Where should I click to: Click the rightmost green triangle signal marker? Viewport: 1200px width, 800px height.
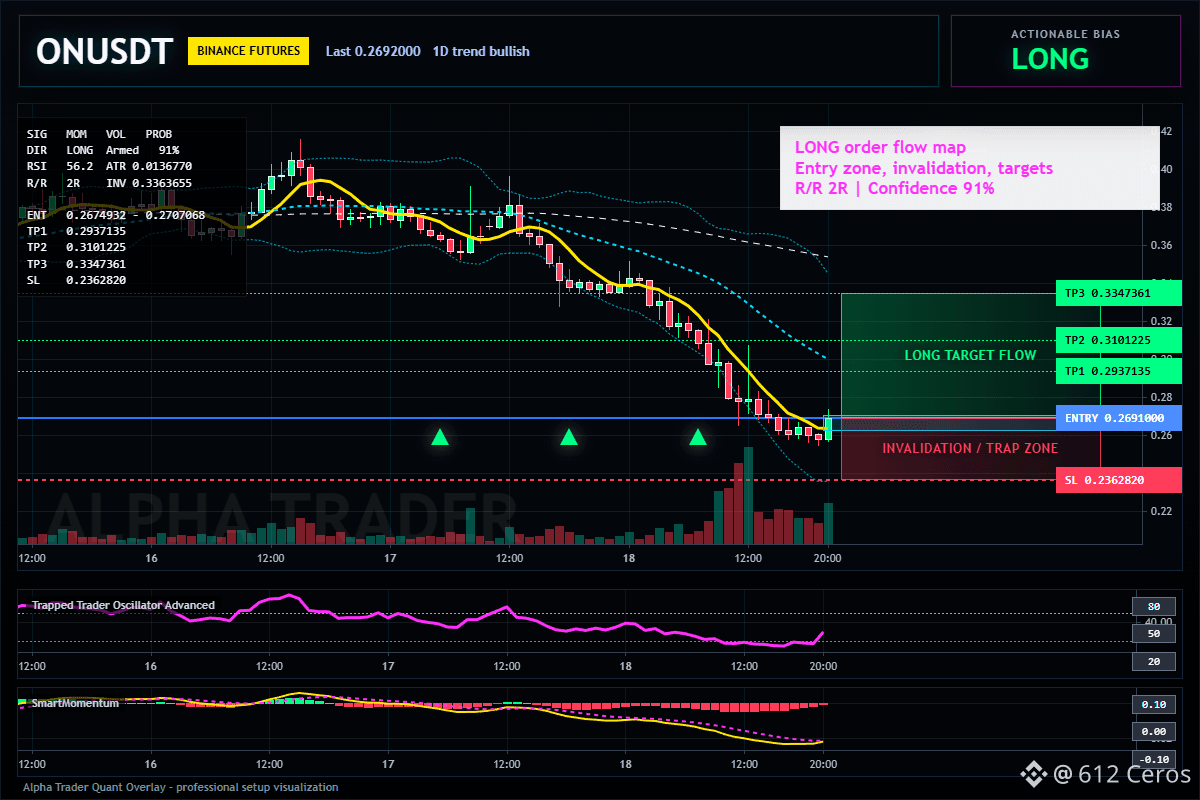coord(698,436)
